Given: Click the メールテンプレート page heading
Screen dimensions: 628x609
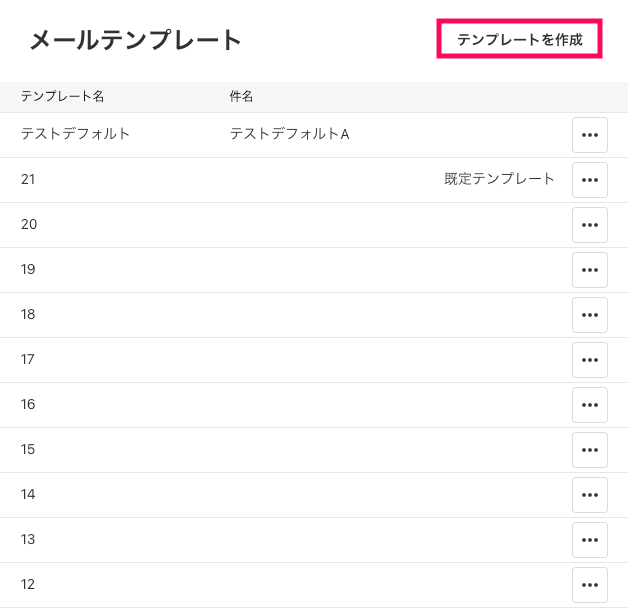Looking at the screenshot, I should [135, 40].
